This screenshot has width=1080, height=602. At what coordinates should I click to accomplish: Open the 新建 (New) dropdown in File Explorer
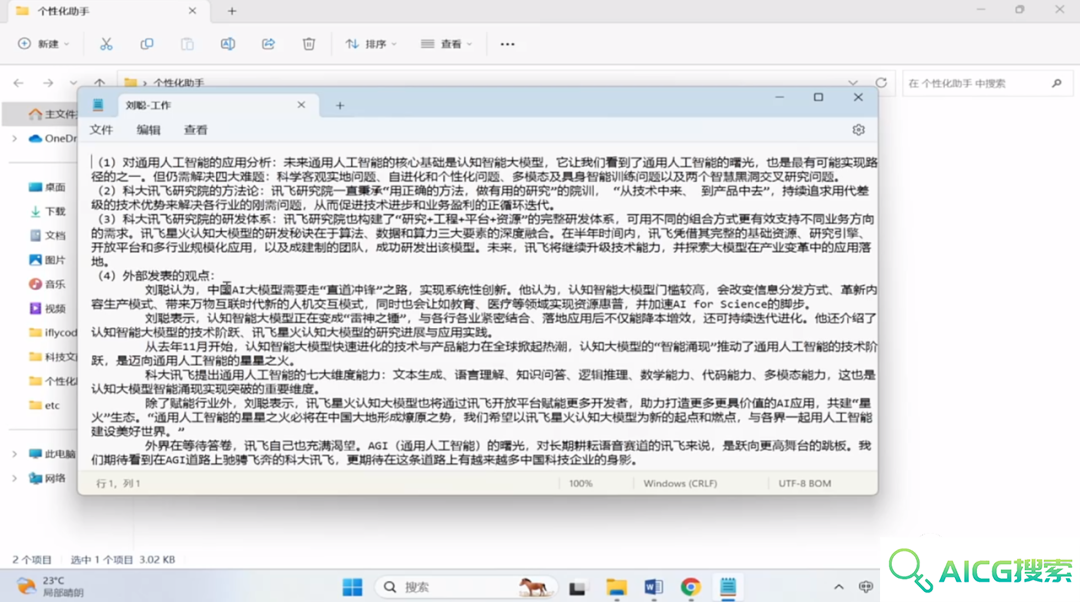tap(43, 44)
